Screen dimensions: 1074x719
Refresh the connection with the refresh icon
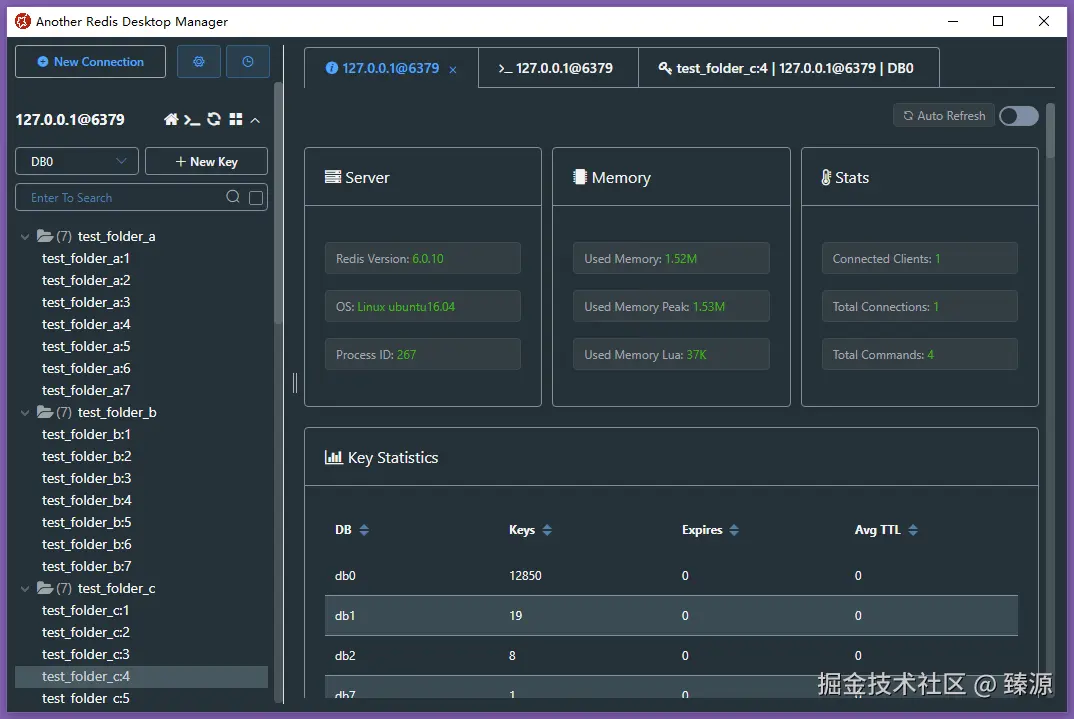tap(214, 119)
